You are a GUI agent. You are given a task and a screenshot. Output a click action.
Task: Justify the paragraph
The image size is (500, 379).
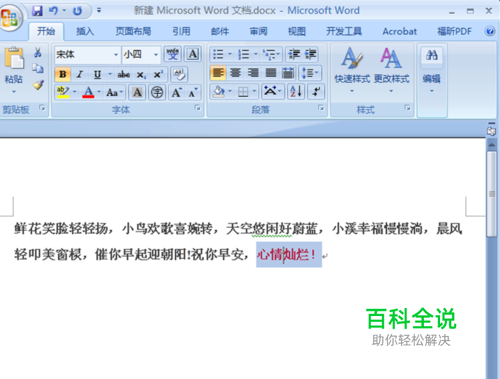(270, 73)
